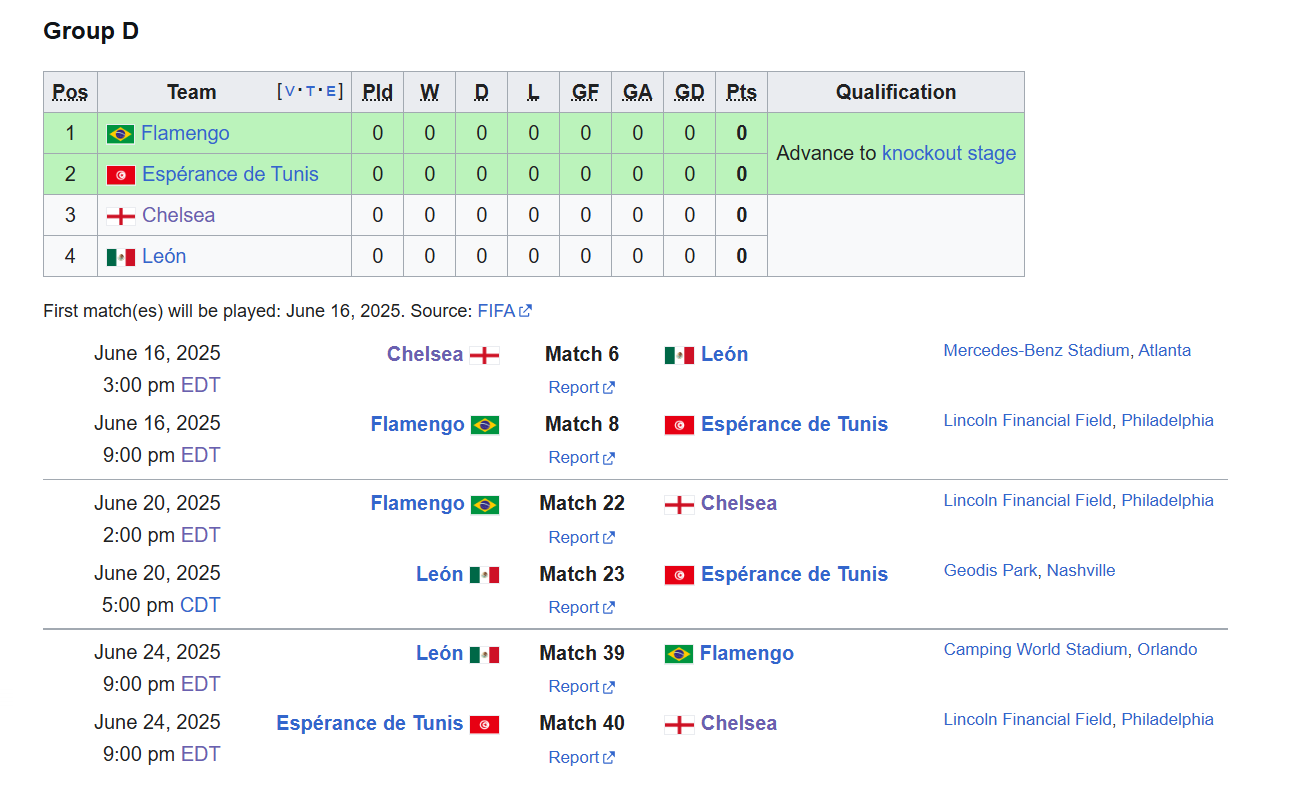Open Match 6 Report link
Viewport: 1292px width, 786px height.
point(574,387)
